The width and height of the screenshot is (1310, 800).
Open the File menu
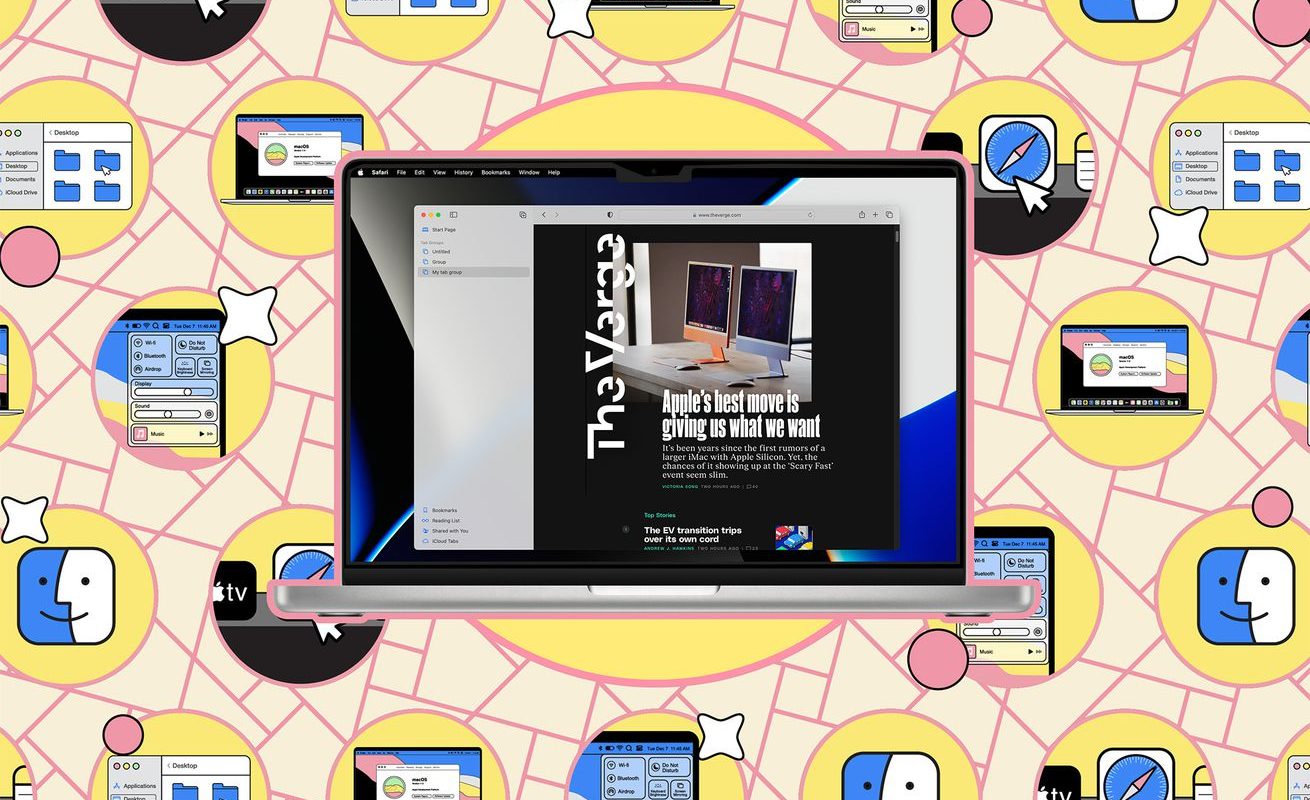point(401,172)
